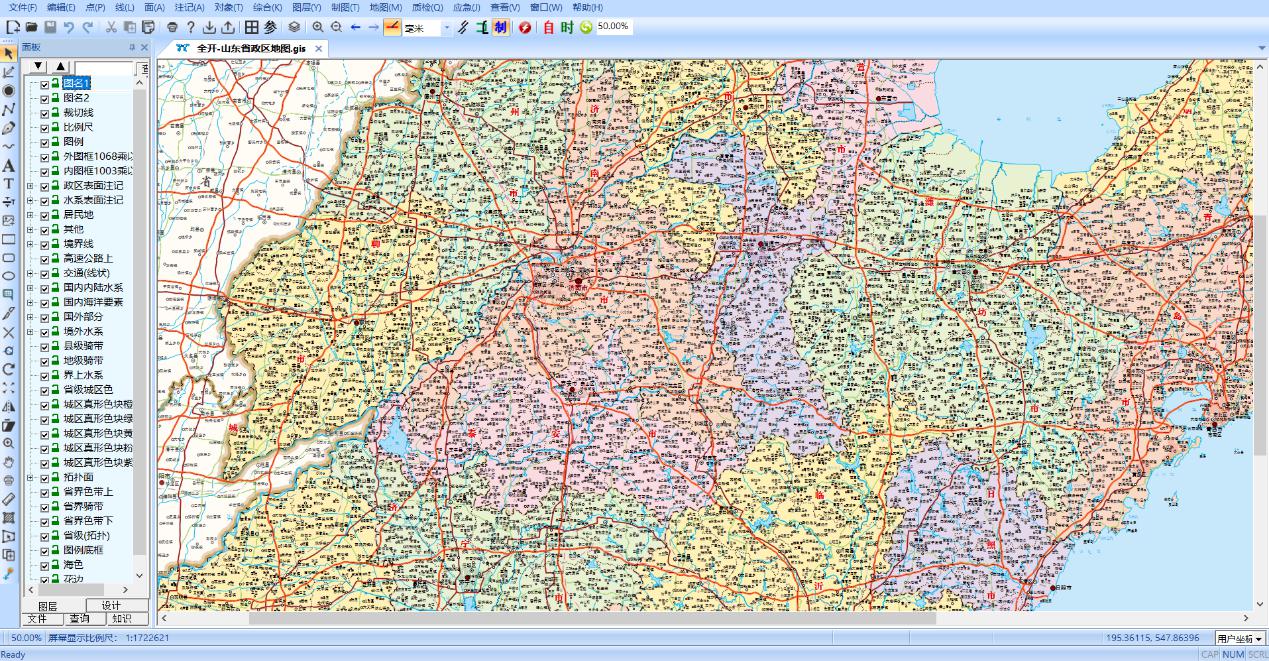Open the 用户坐标 dropdown in status bar

1240,638
